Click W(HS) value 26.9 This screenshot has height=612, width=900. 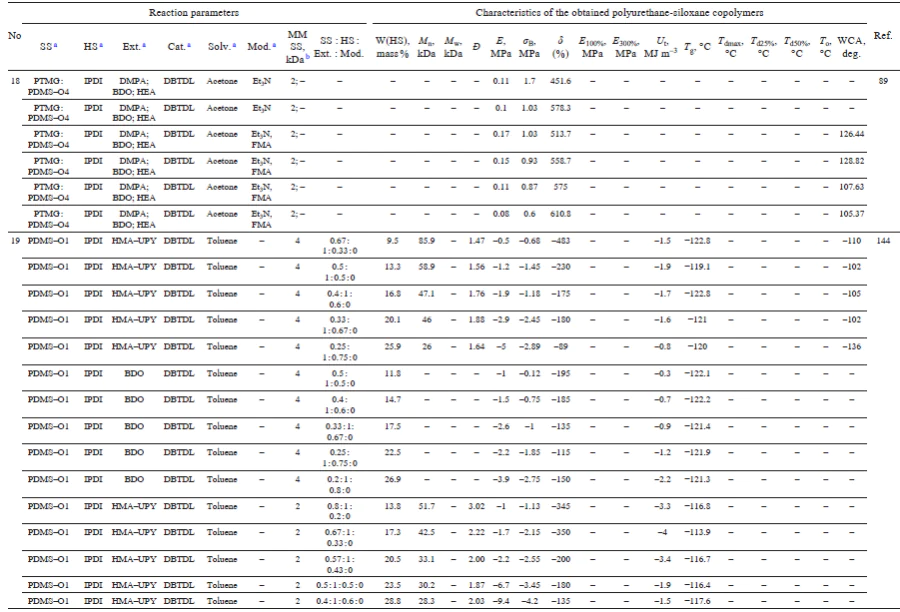click(392, 479)
